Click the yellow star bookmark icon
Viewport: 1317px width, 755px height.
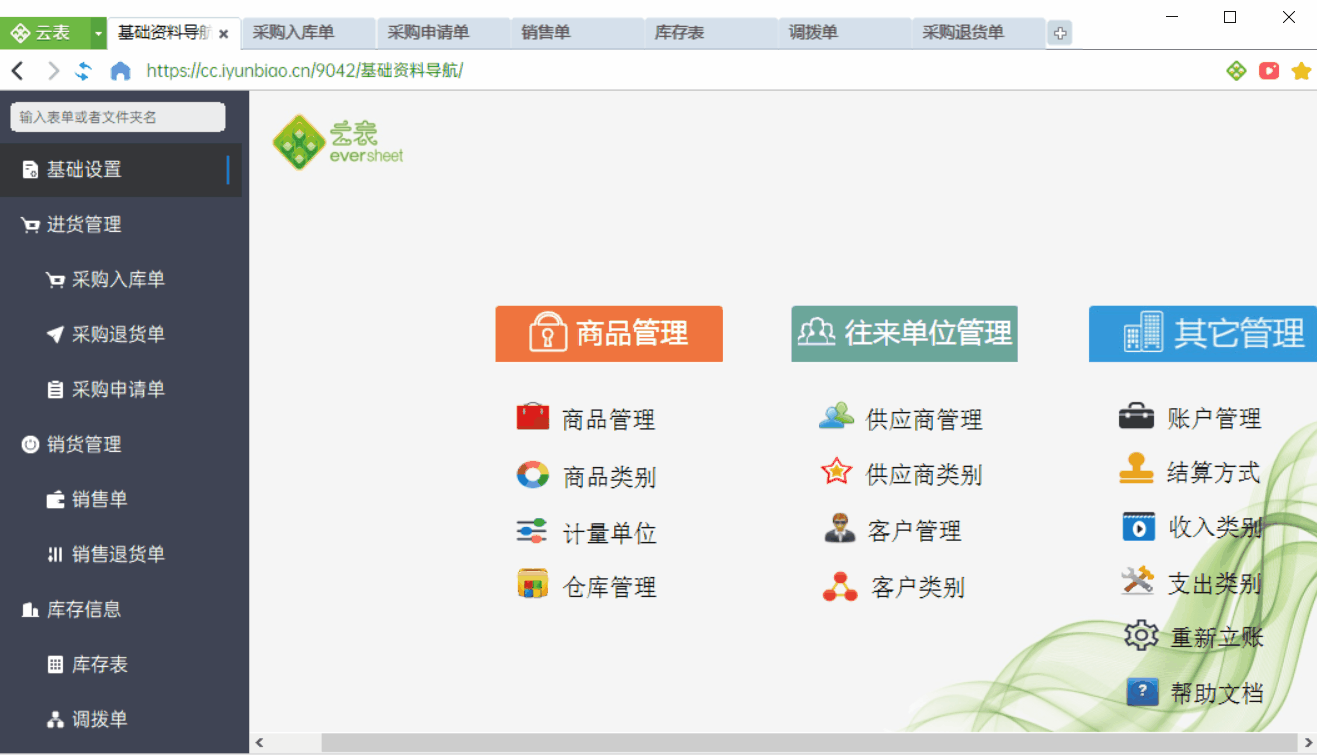1301,71
